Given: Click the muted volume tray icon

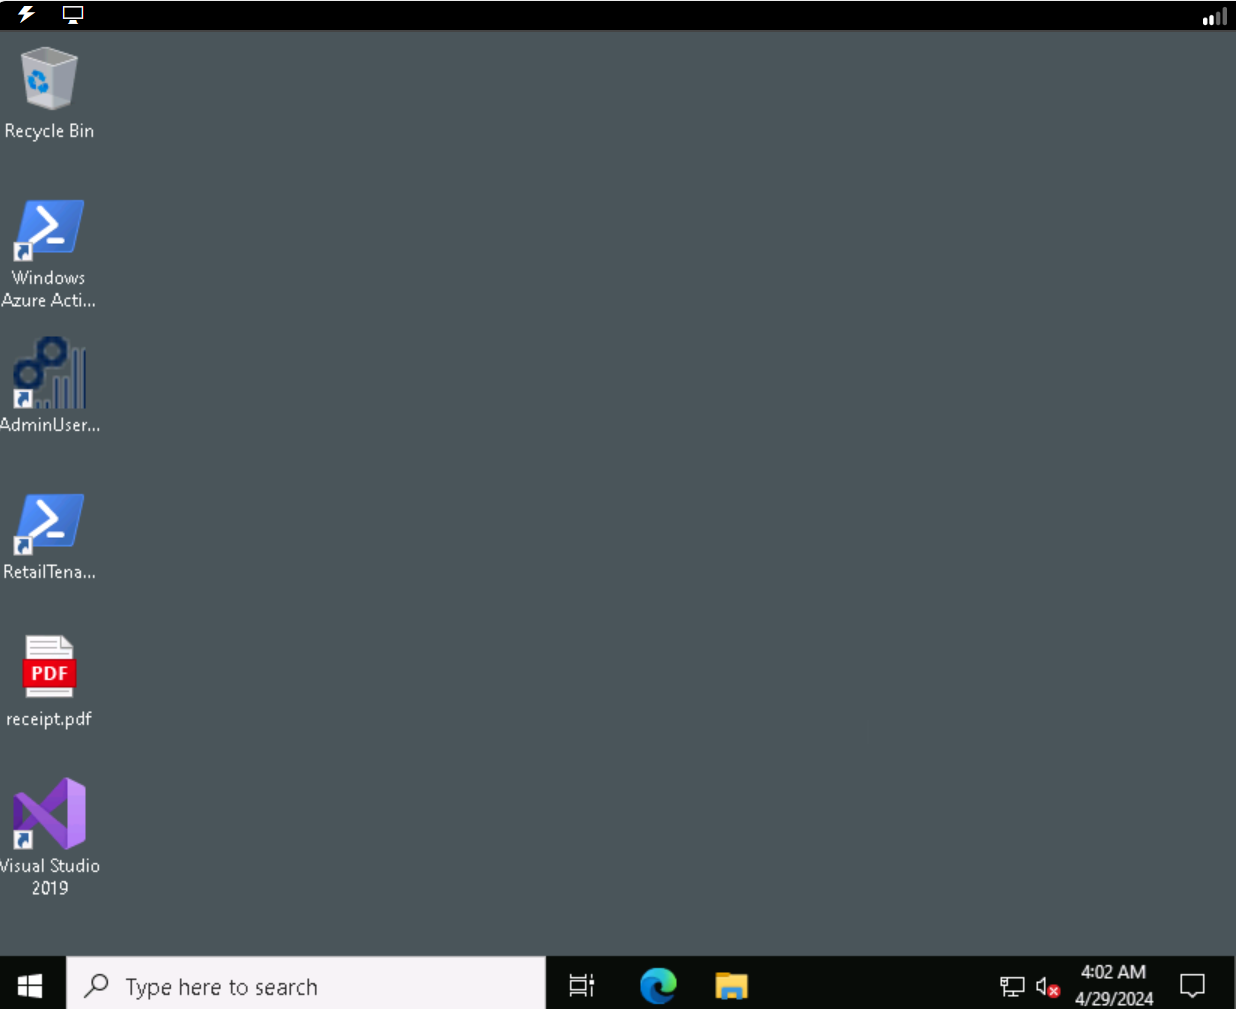Looking at the screenshot, I should point(1047,987).
